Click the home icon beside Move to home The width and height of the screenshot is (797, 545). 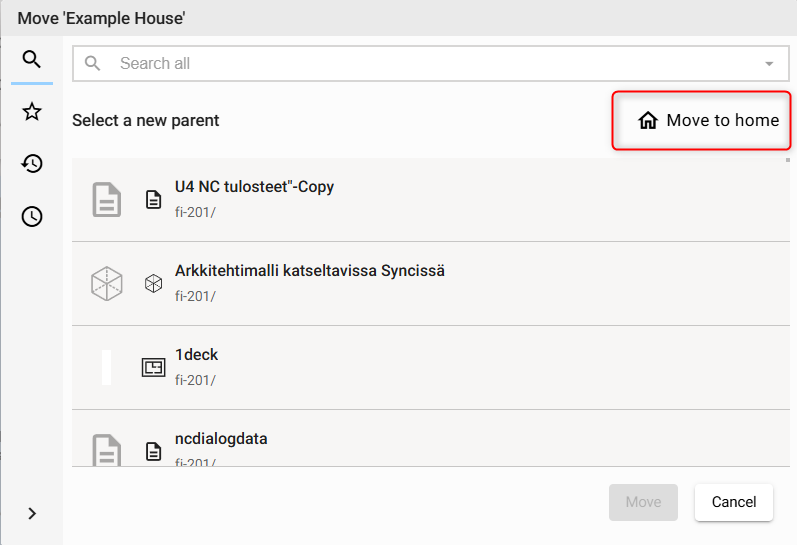[648, 121]
